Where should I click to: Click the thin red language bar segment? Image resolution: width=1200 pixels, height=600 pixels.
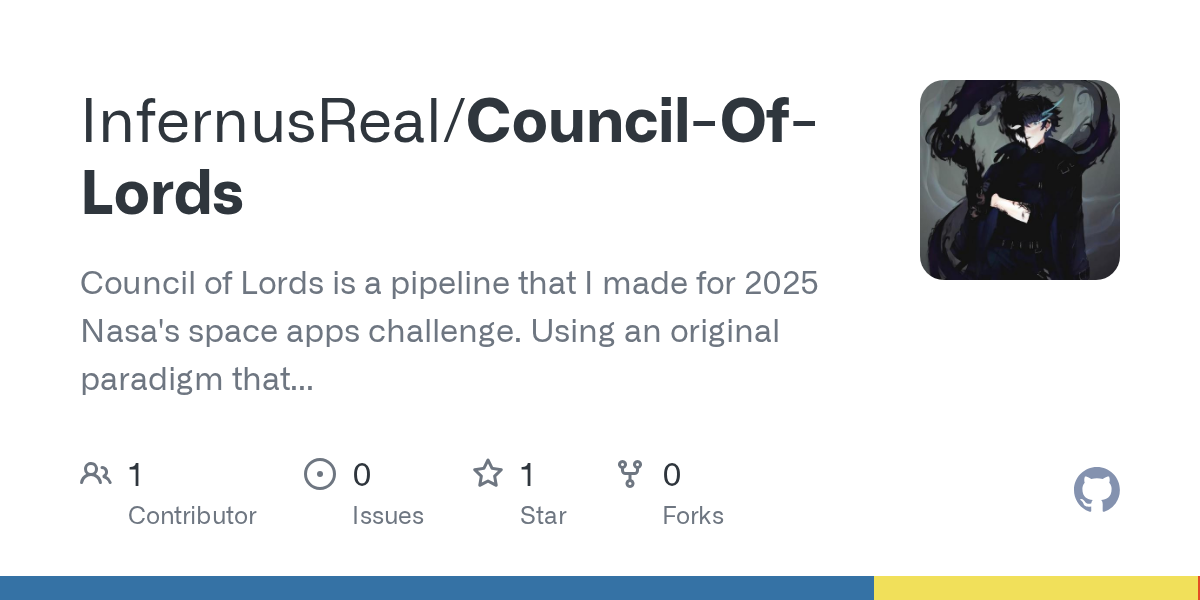(1198, 588)
